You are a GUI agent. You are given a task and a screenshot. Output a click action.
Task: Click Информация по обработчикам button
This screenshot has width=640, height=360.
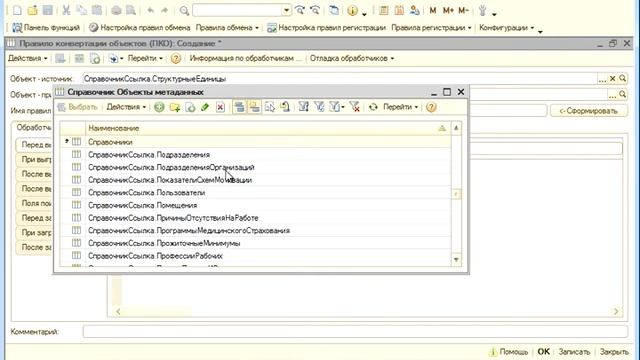point(245,58)
